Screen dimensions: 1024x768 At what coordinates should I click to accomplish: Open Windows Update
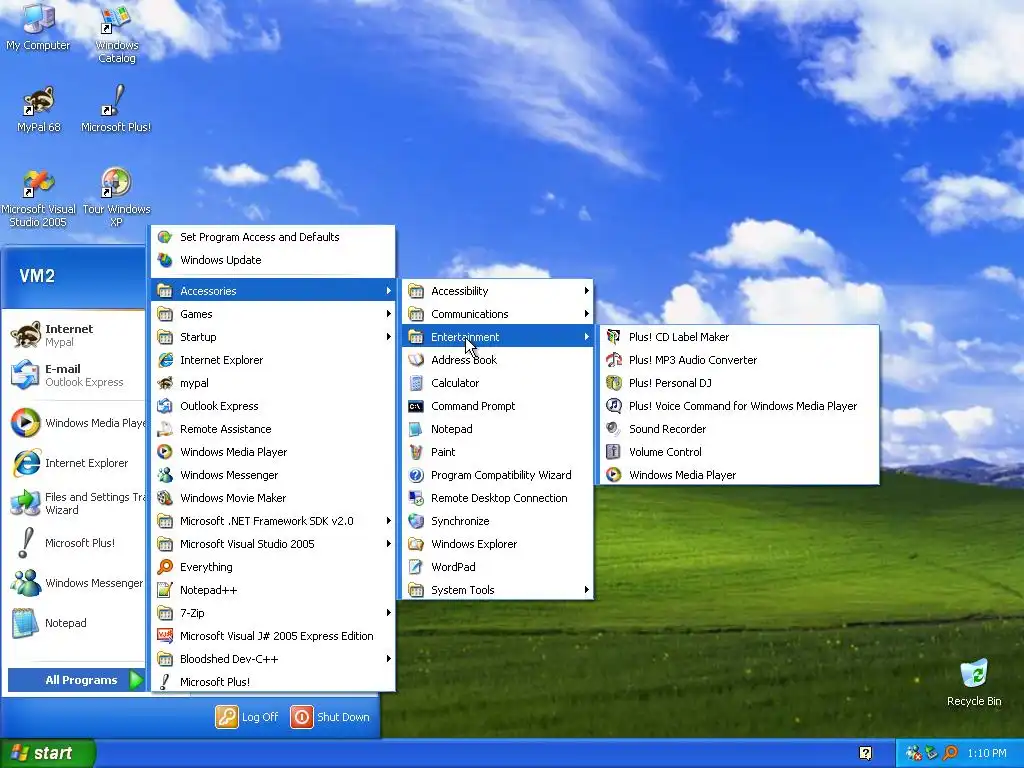[x=273, y=260]
